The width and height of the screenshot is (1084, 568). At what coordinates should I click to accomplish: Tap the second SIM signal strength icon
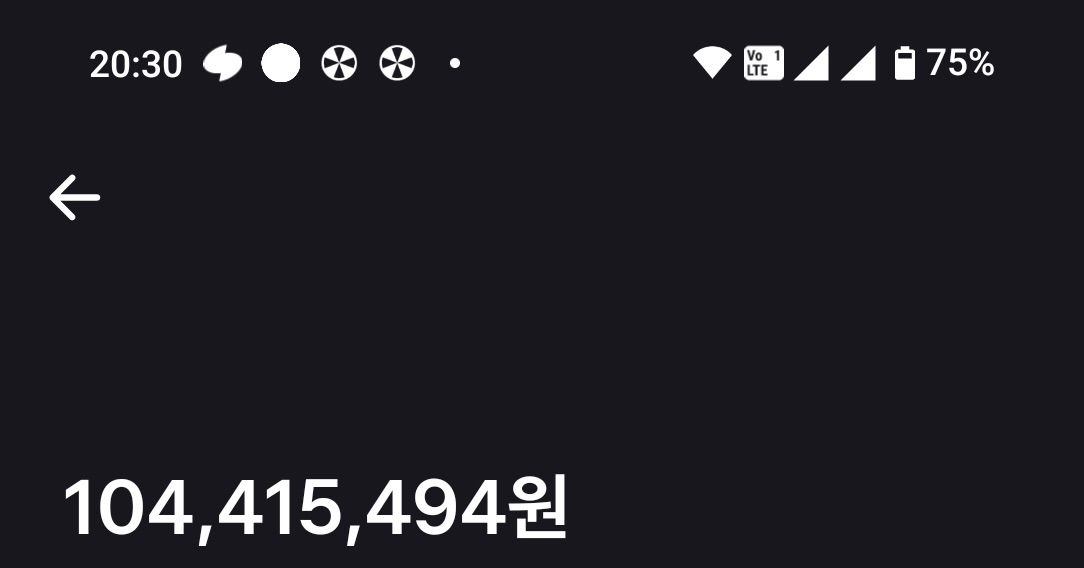tap(858, 64)
